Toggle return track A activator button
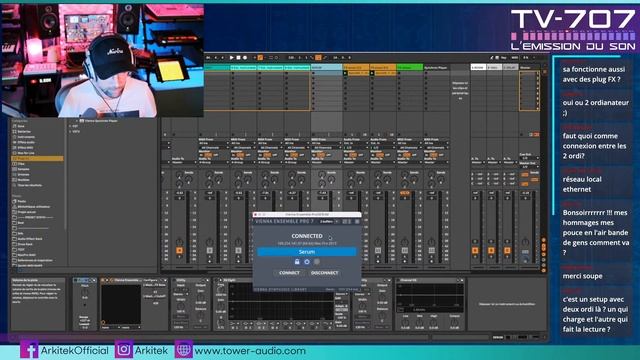 point(475,250)
